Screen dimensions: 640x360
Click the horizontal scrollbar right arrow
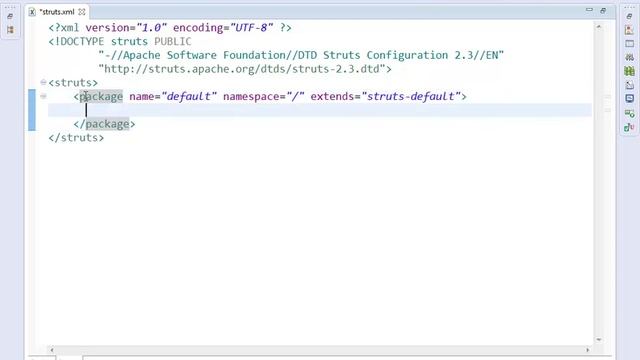point(588,350)
